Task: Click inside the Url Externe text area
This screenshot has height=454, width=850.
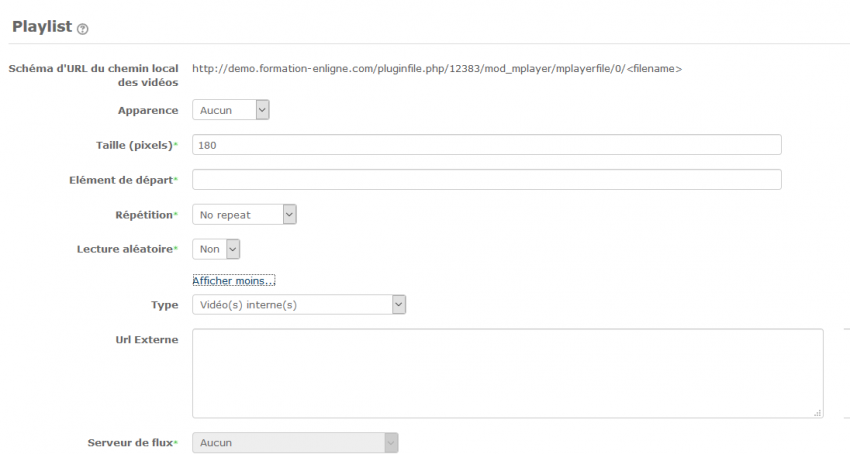Action: [507, 372]
